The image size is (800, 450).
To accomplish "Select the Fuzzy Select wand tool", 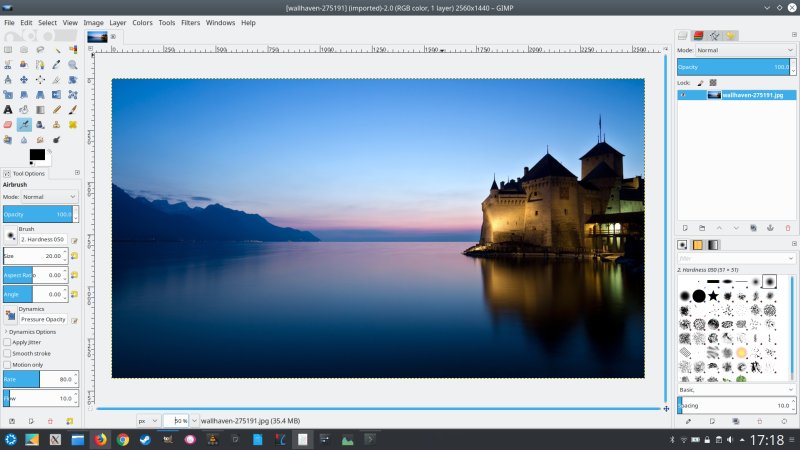I will point(57,50).
